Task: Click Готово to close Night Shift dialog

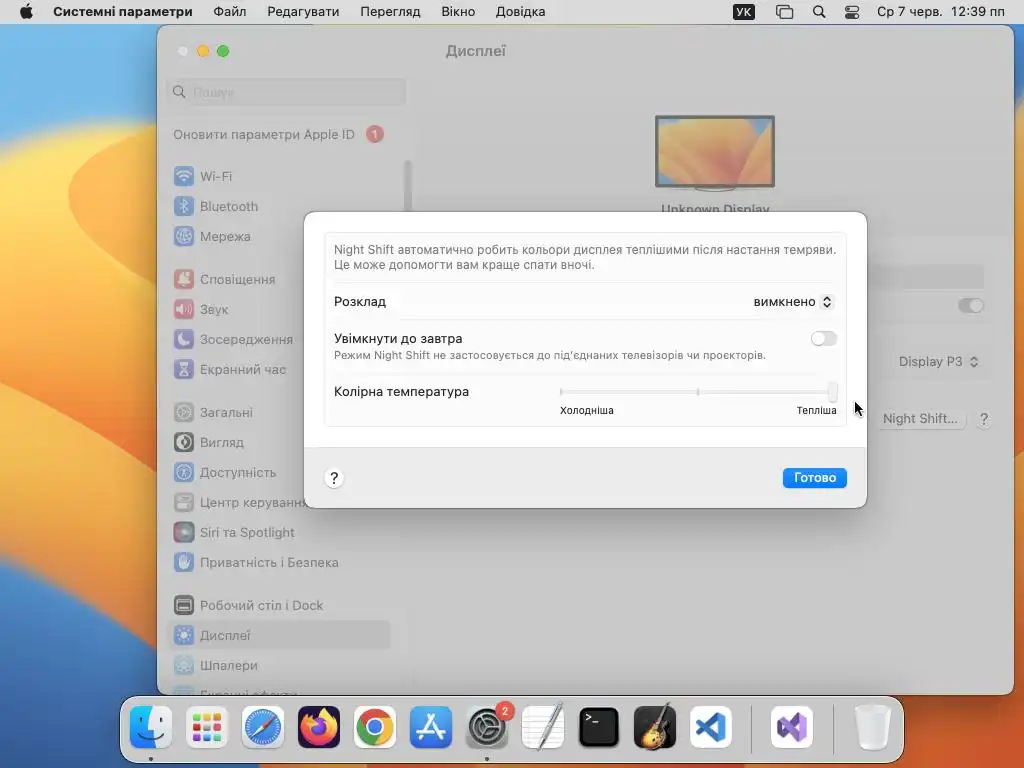Action: click(x=814, y=477)
